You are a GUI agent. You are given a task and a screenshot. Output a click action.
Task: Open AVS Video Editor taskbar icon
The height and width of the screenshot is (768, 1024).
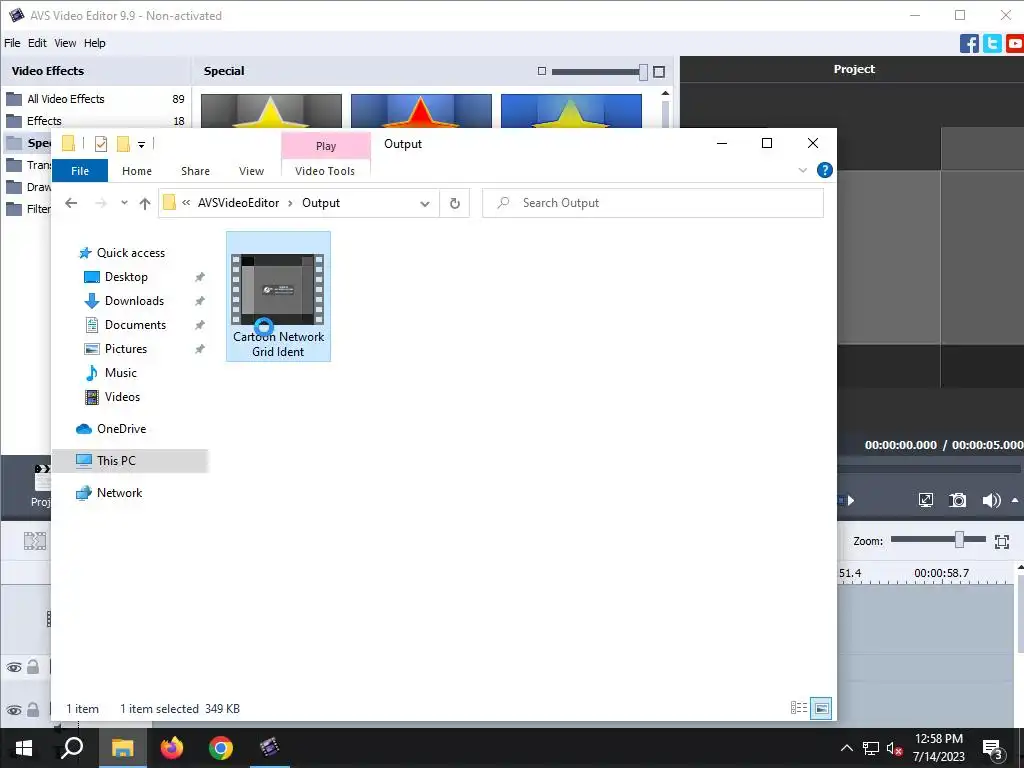(269, 748)
